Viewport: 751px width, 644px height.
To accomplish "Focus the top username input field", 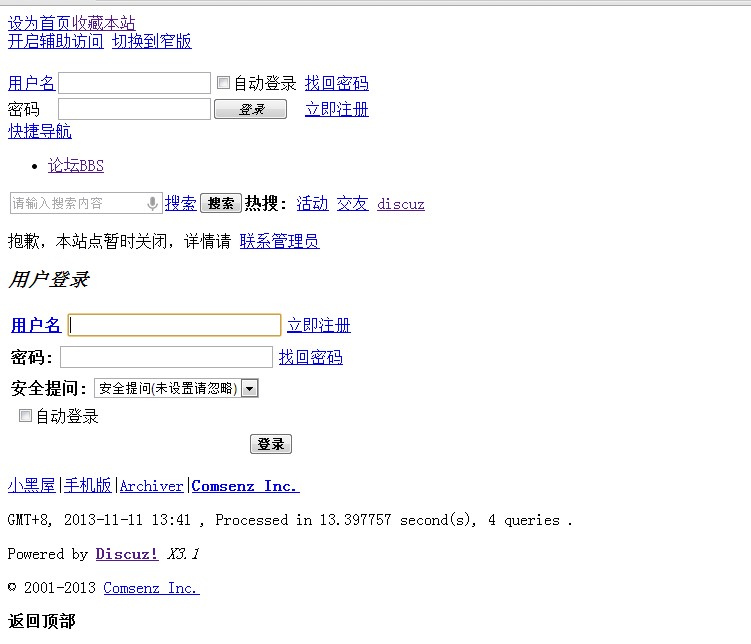I will [x=134, y=83].
